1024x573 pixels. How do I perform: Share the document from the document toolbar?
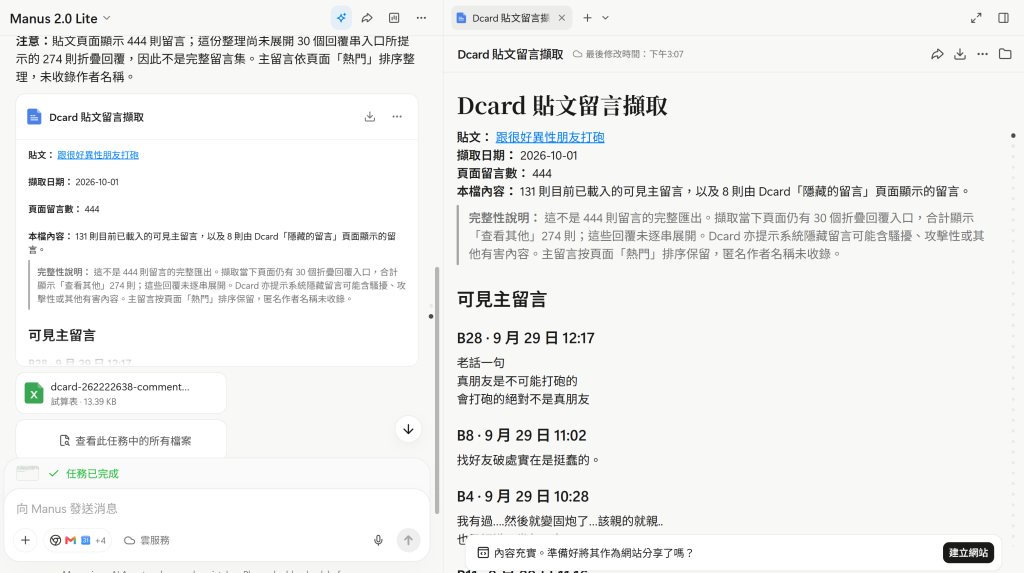point(937,54)
